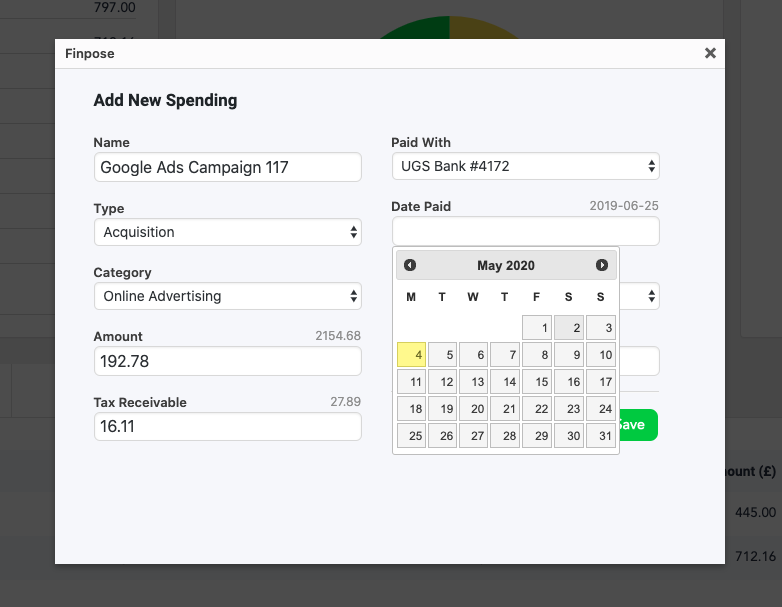The height and width of the screenshot is (607, 782).
Task: Select day 11 in the calendar
Action: (411, 382)
